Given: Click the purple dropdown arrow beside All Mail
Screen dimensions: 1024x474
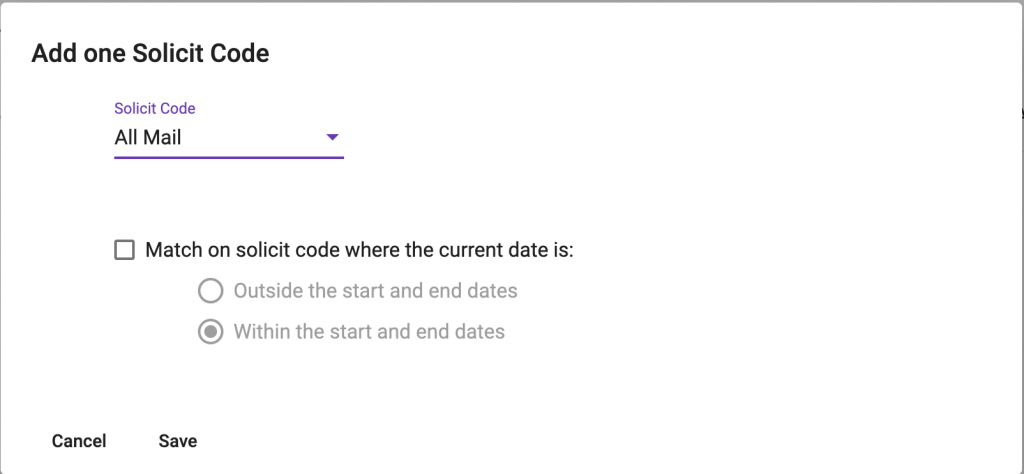Looking at the screenshot, I should 332,137.
